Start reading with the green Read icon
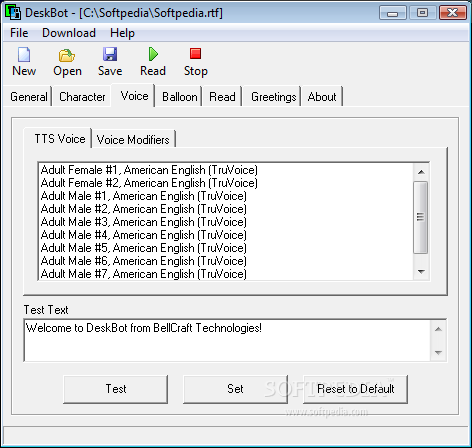This screenshot has height=448, width=472. [x=153, y=54]
